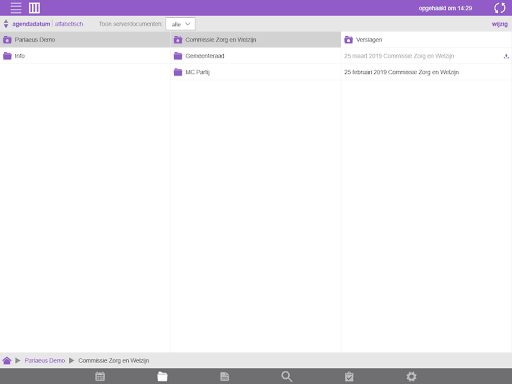
Task: Open the notes page icon in bottom bar
Action: point(225,377)
